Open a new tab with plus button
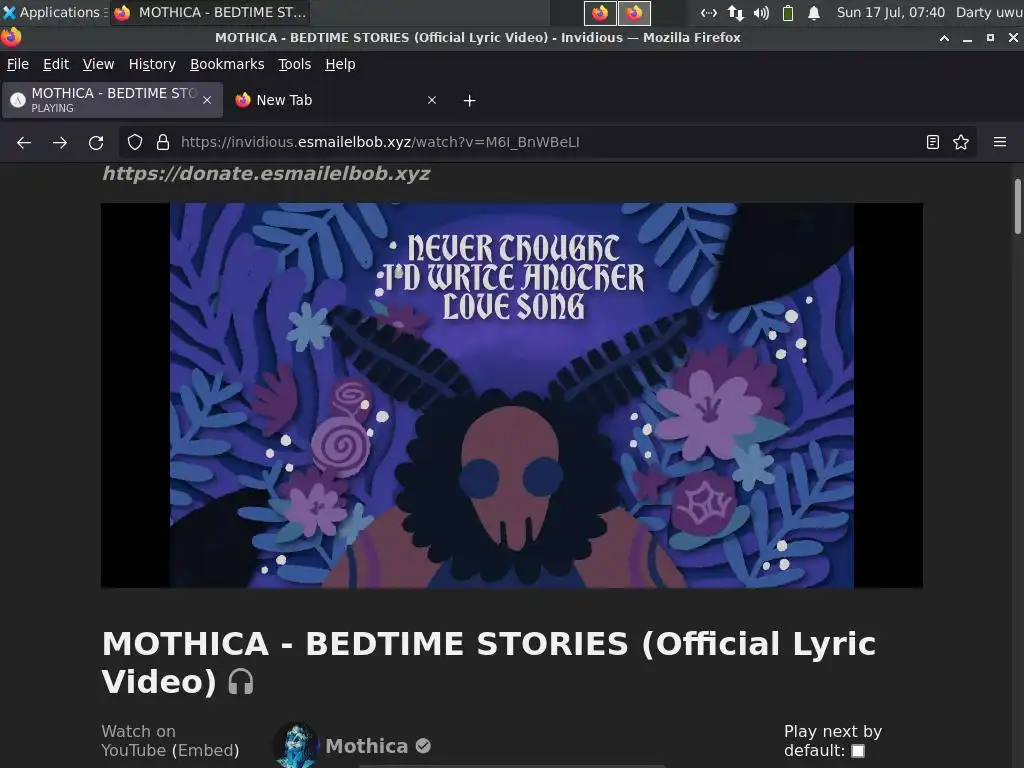Viewport: 1024px width, 768px height. 470,101
